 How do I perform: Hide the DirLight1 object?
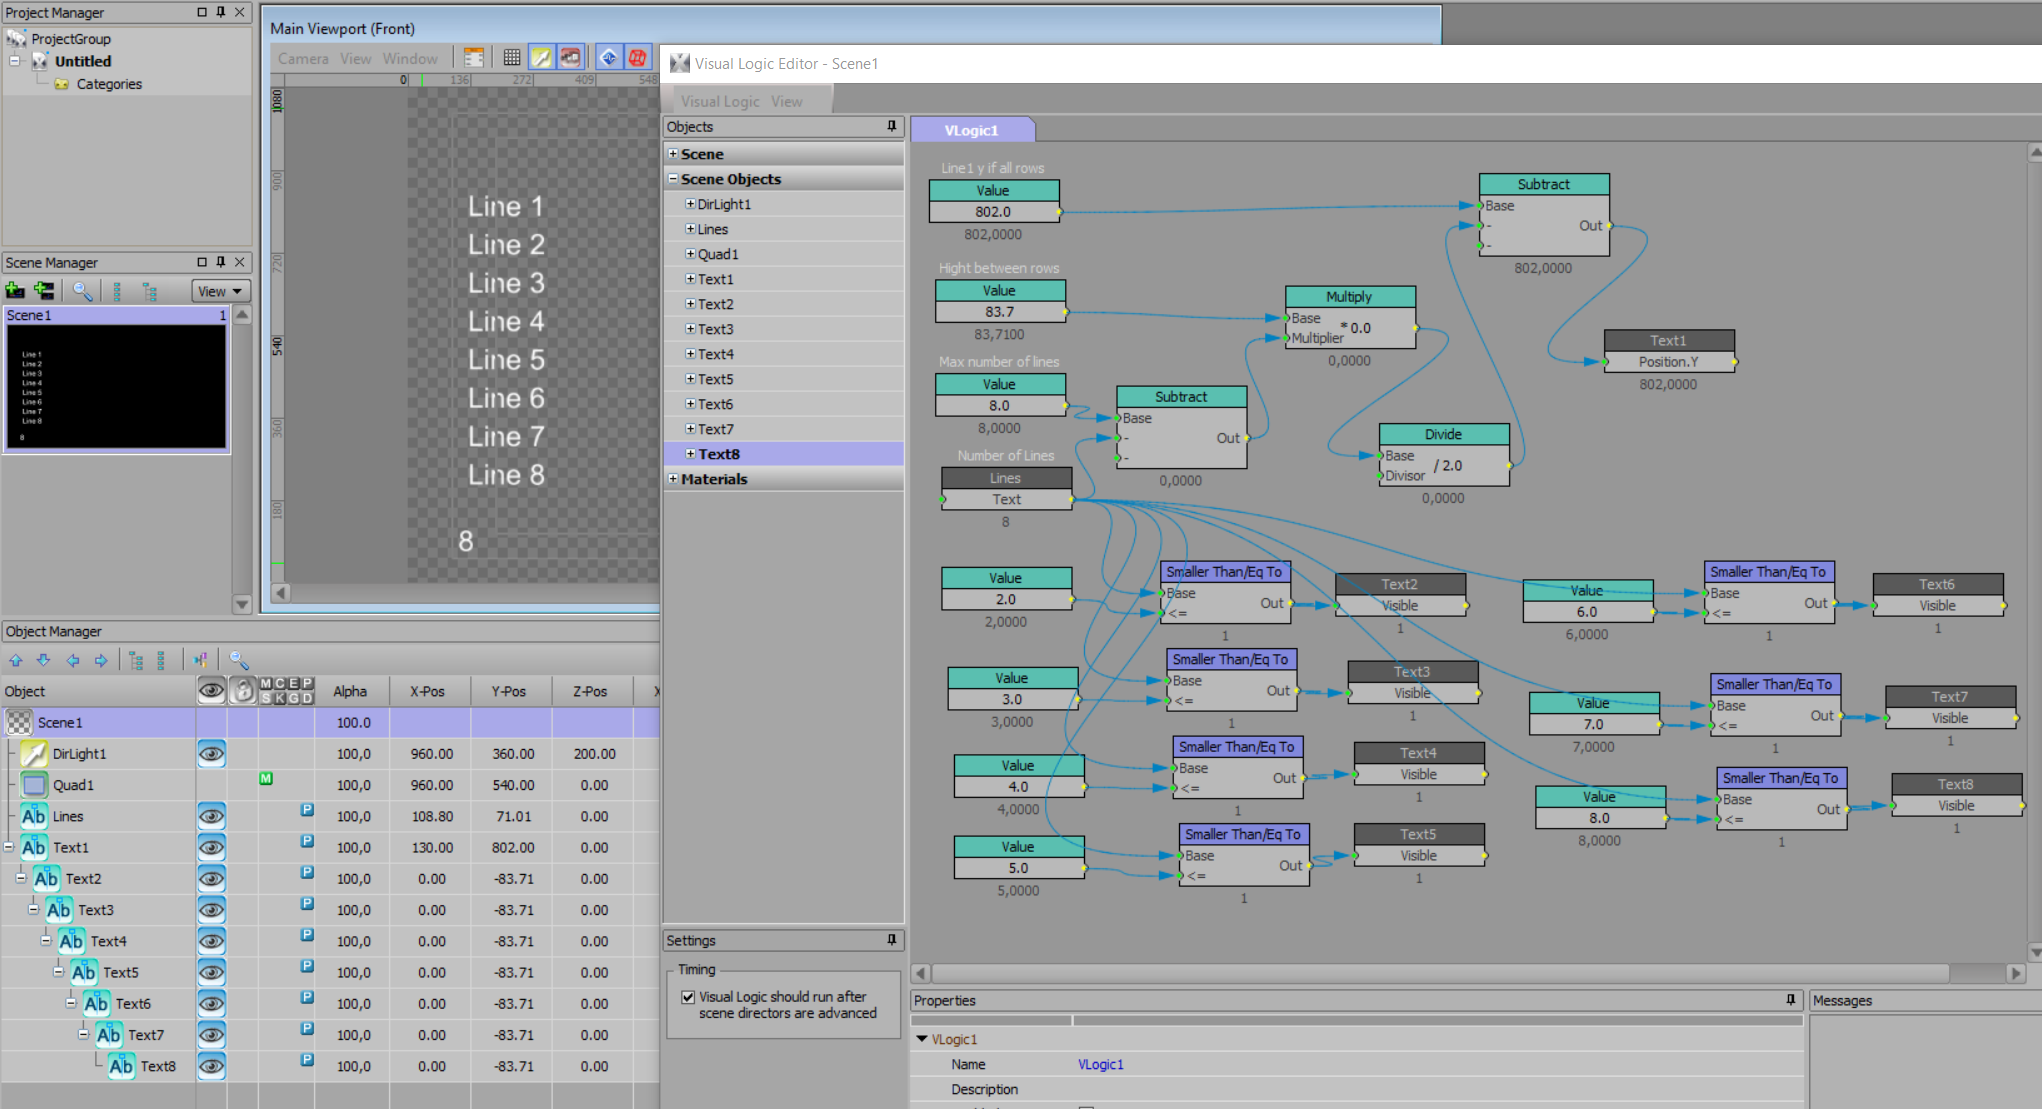211,754
